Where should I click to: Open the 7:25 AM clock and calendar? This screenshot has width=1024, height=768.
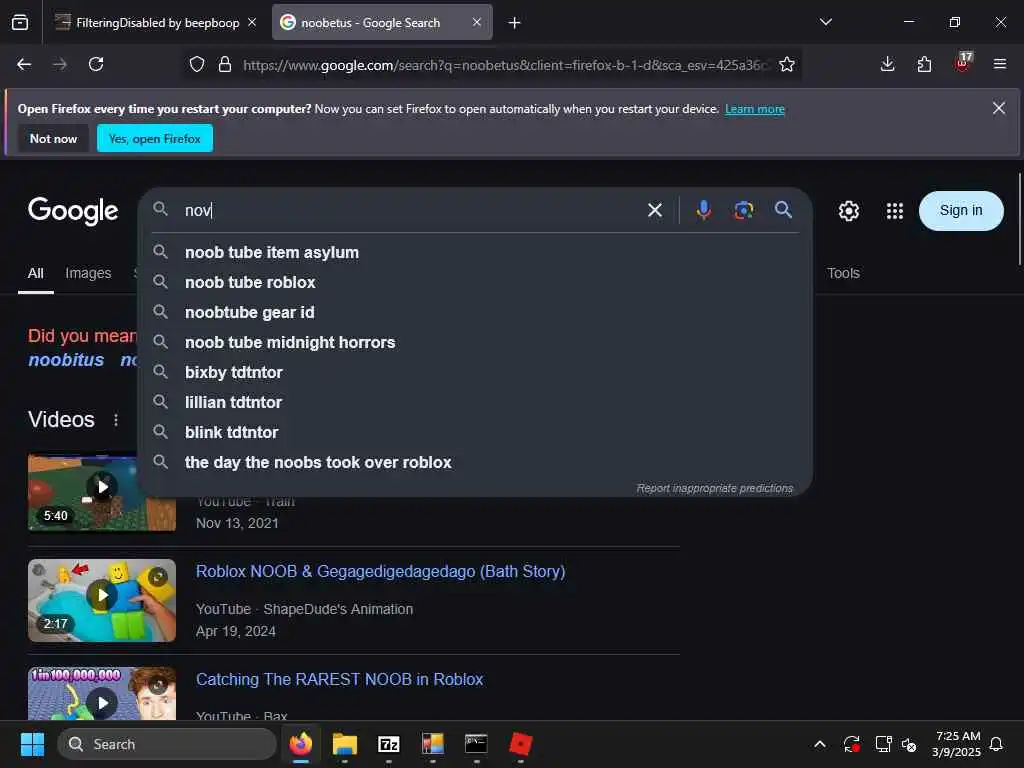point(956,744)
